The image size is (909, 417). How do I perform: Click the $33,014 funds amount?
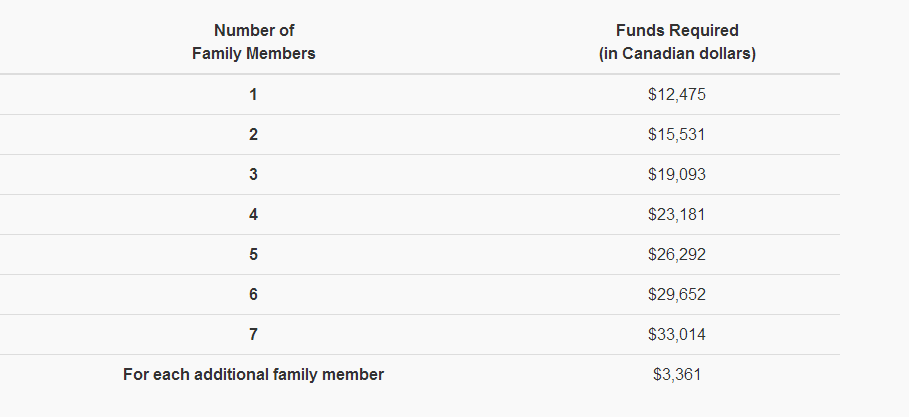click(x=677, y=335)
